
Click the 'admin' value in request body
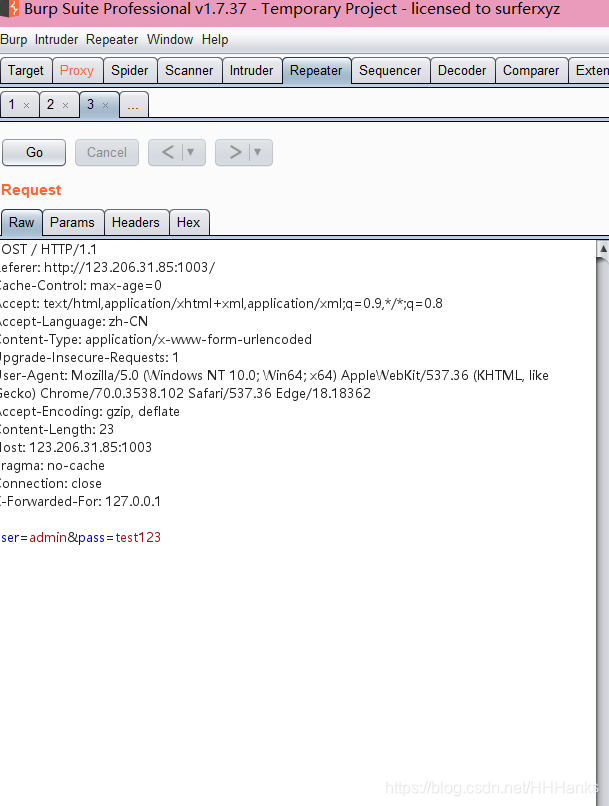pos(48,538)
